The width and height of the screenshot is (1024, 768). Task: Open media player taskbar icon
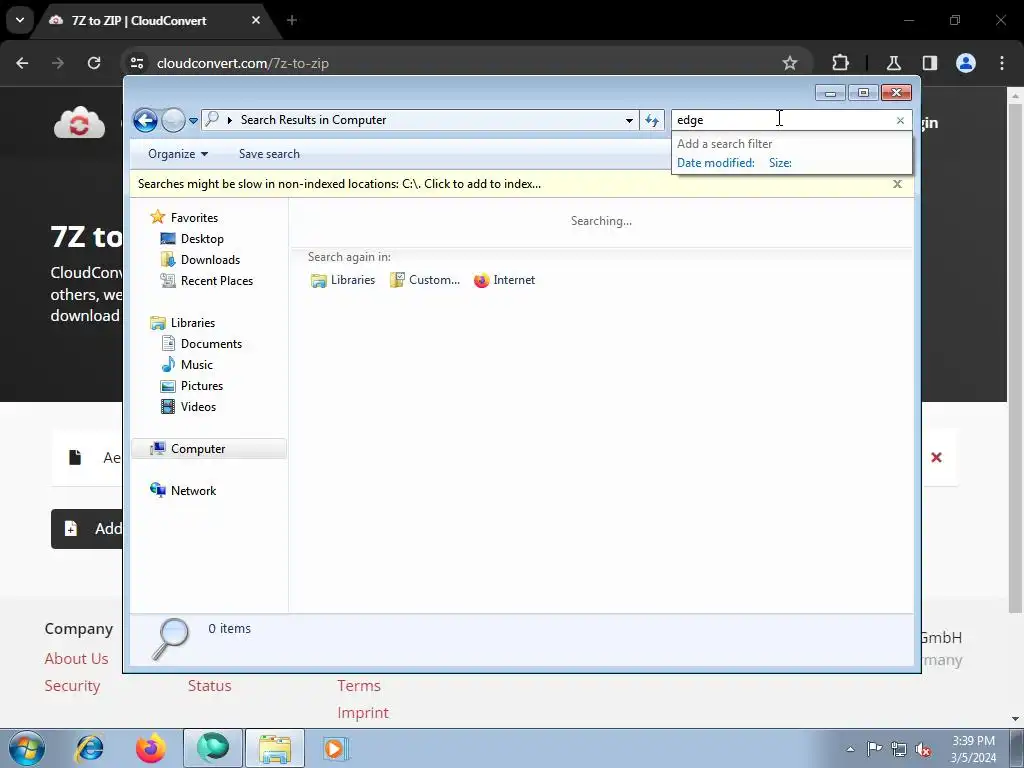[x=336, y=748]
